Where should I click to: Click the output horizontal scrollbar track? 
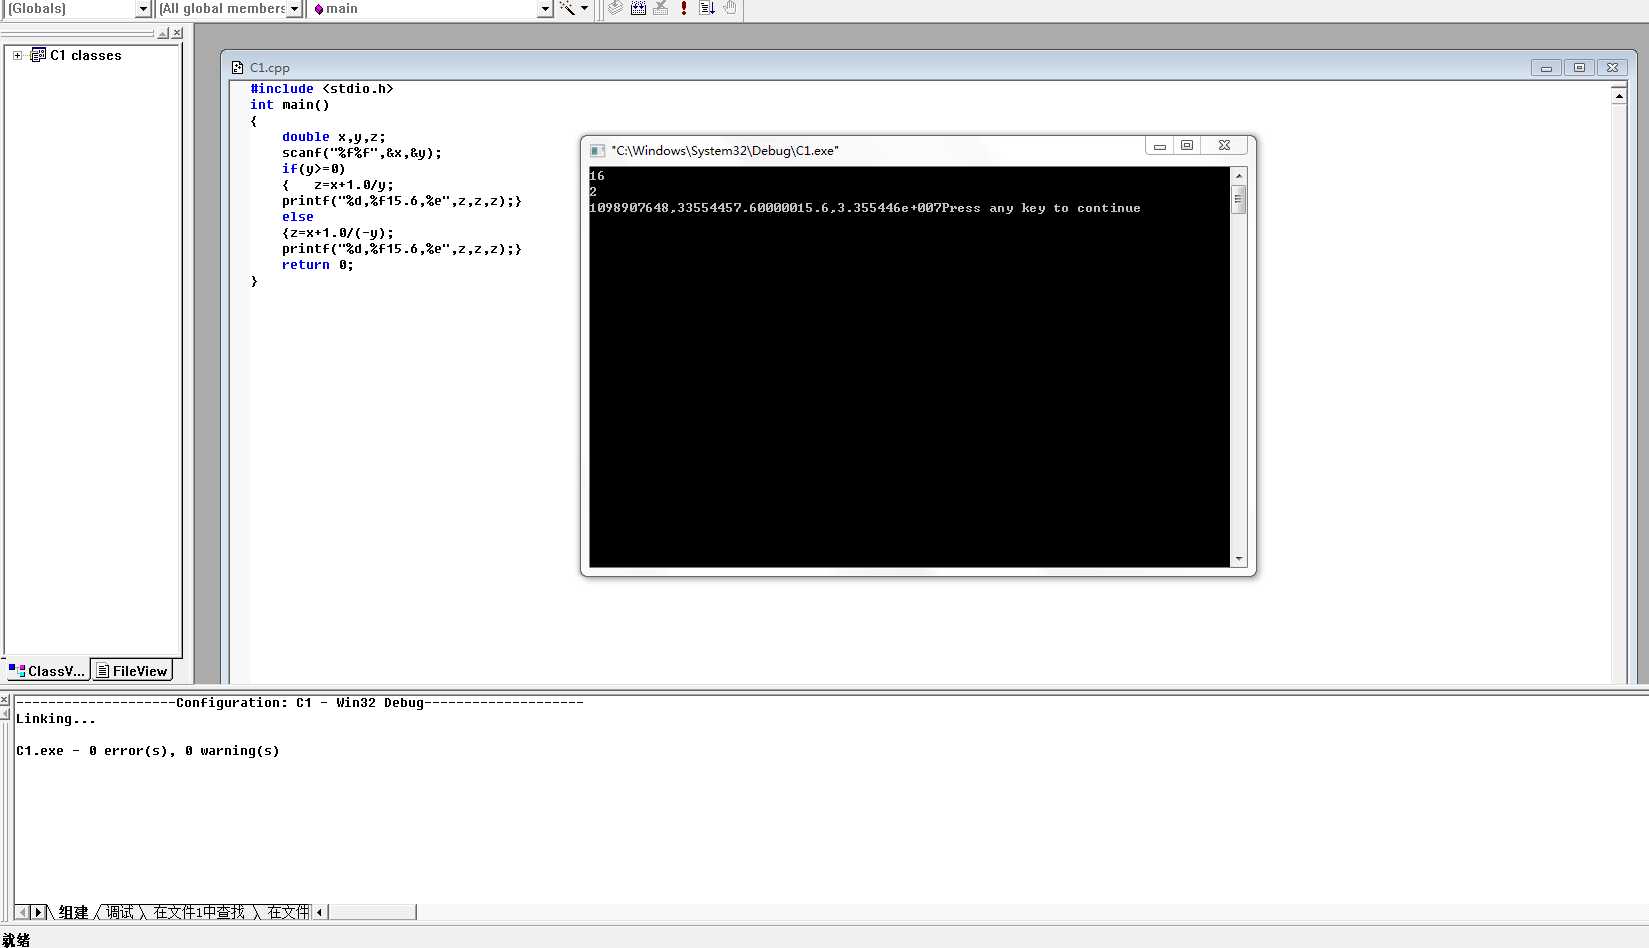[x=372, y=912]
